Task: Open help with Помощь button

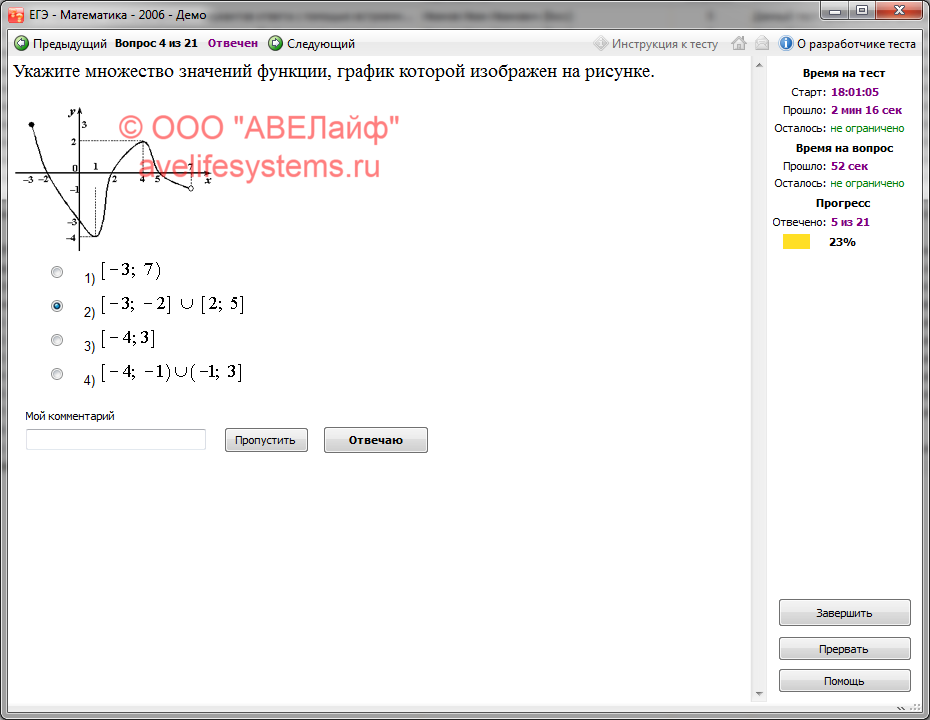Action: pyautogui.click(x=844, y=681)
